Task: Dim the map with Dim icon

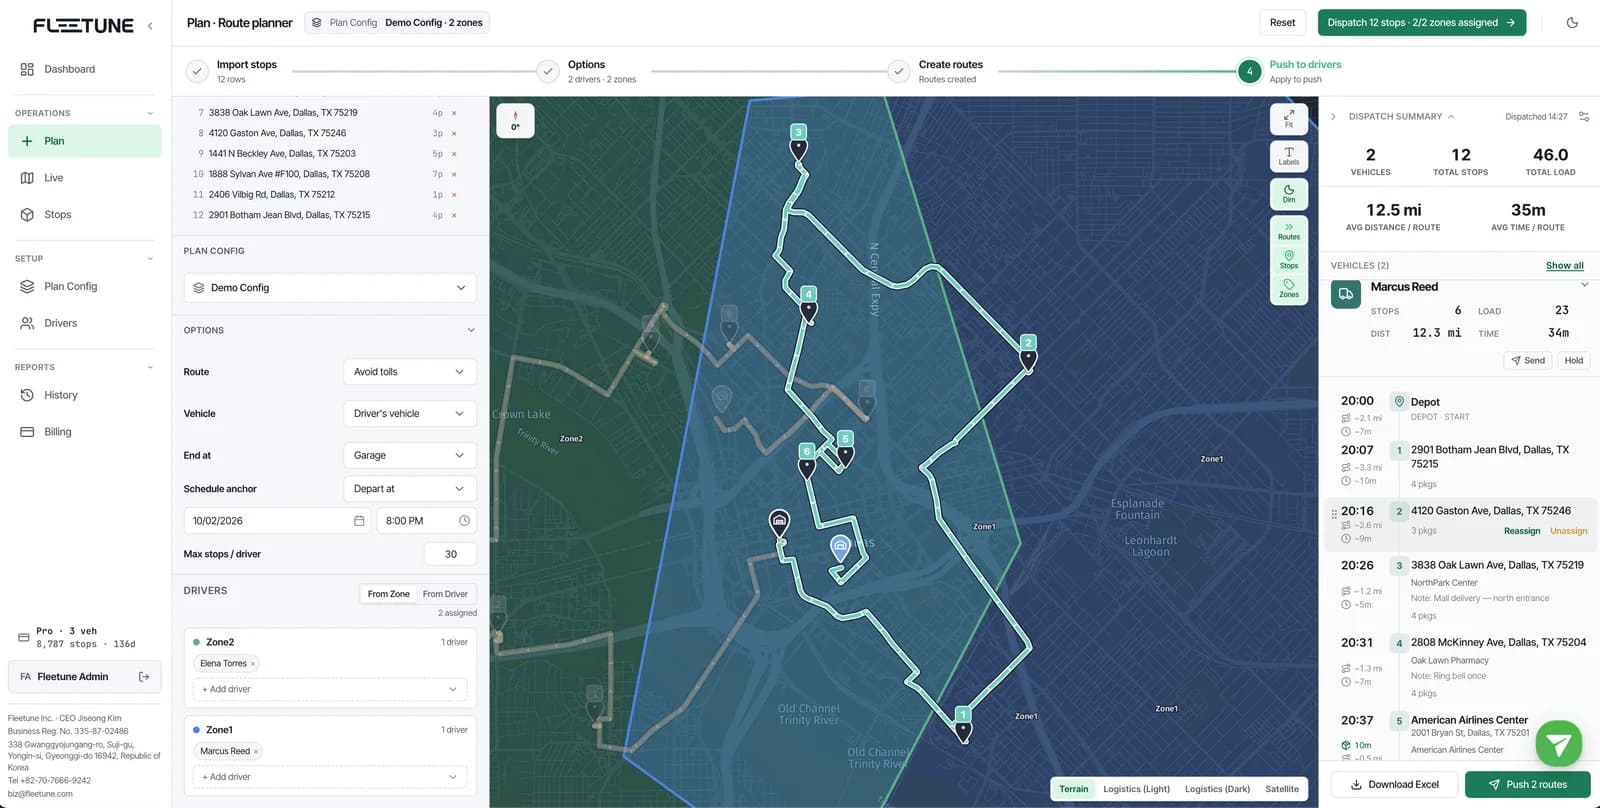Action: pyautogui.click(x=1289, y=194)
